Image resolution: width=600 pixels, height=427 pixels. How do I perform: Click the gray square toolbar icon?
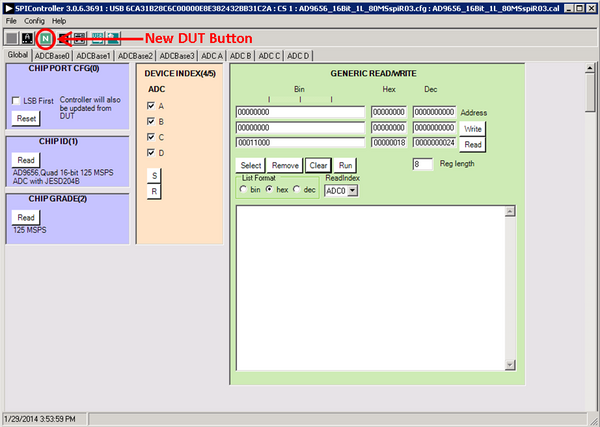pyautogui.click(x=12, y=38)
